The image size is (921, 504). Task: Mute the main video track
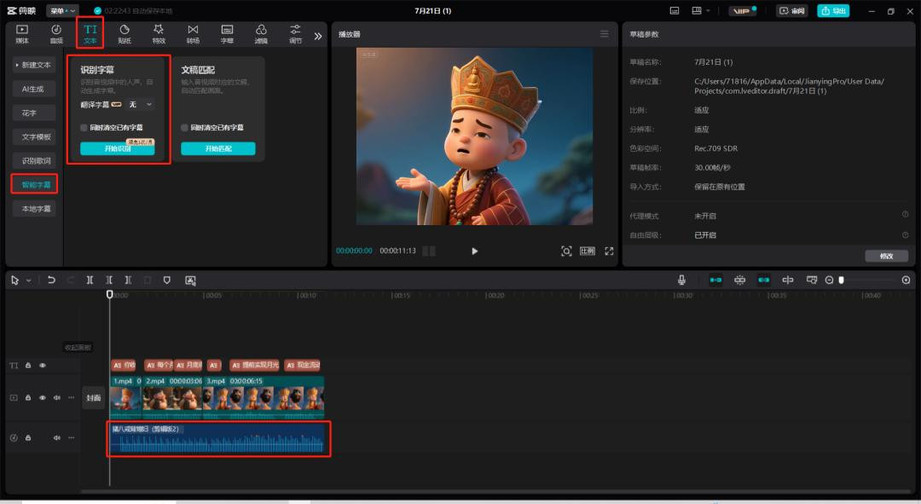56,398
